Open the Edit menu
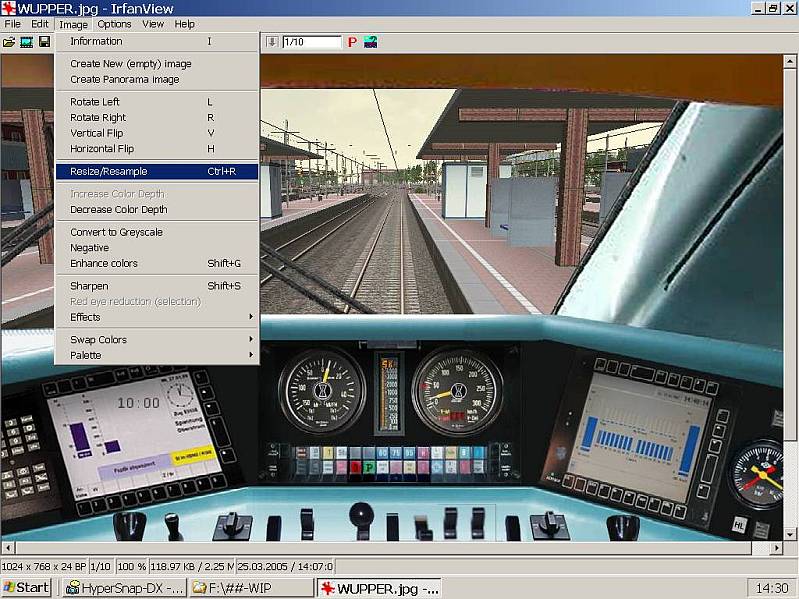 tap(40, 24)
